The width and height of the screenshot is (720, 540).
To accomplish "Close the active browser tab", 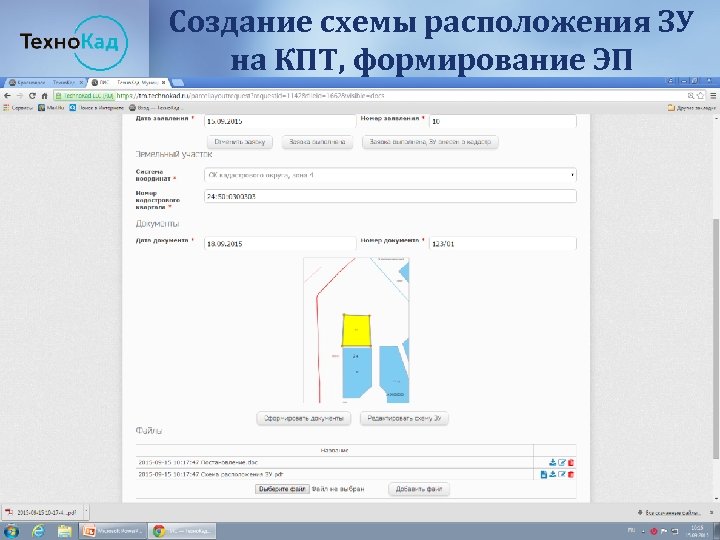I will [x=163, y=83].
